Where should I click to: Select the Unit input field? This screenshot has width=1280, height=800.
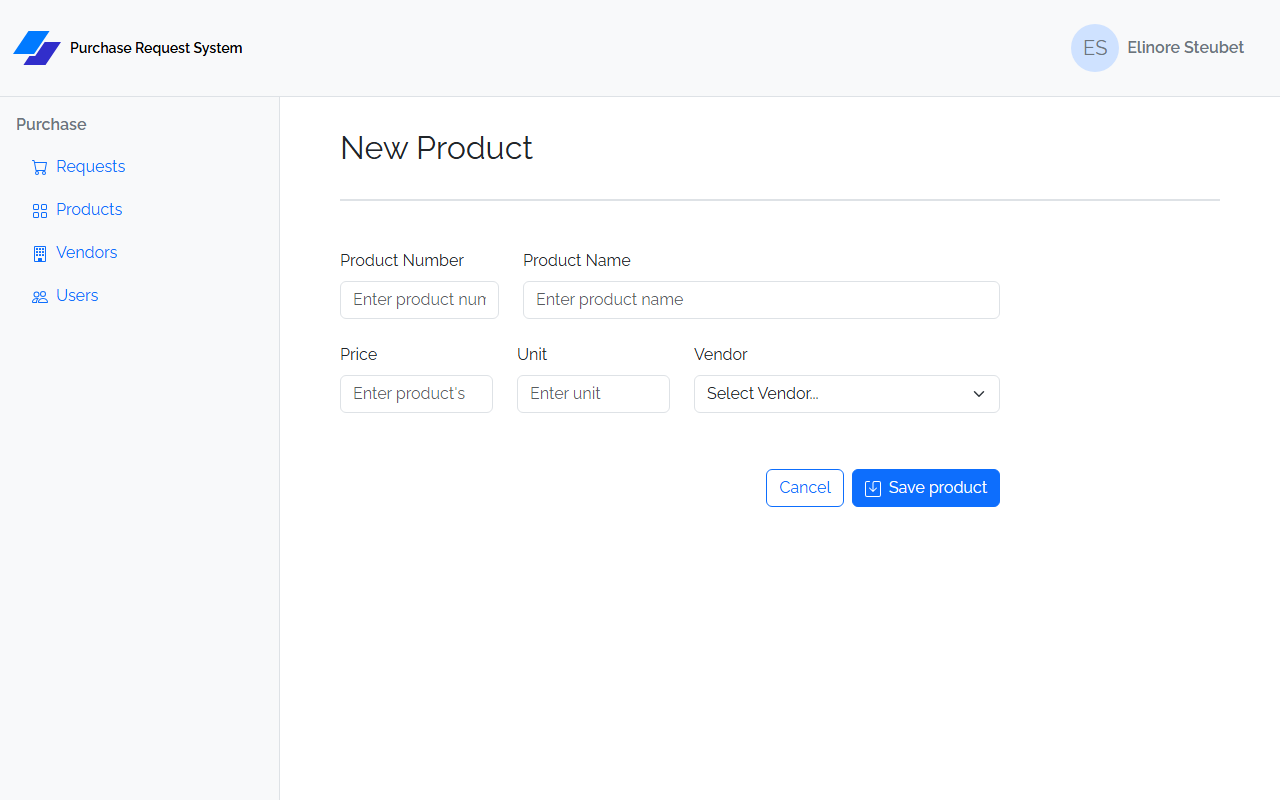point(593,394)
